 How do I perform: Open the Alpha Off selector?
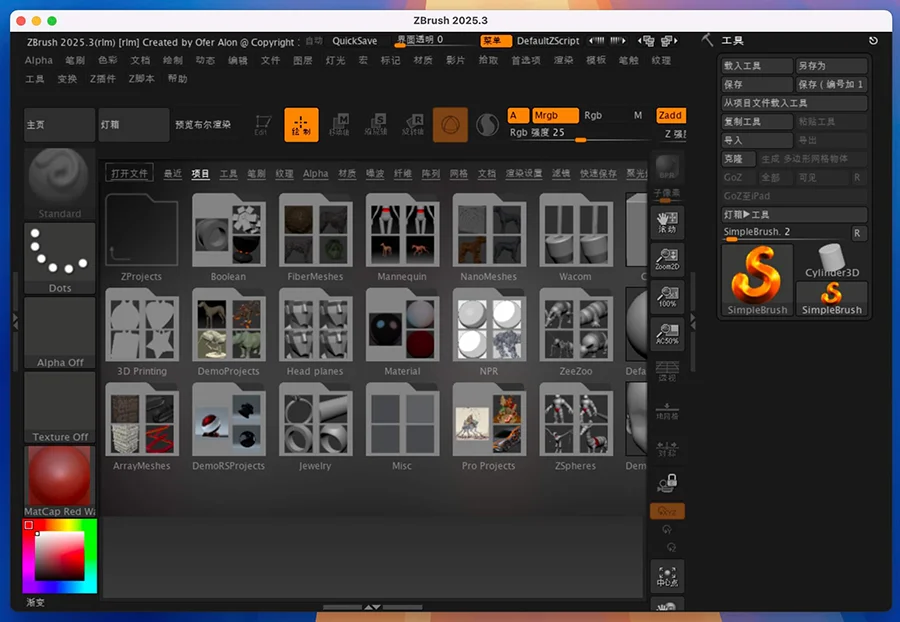(60, 333)
